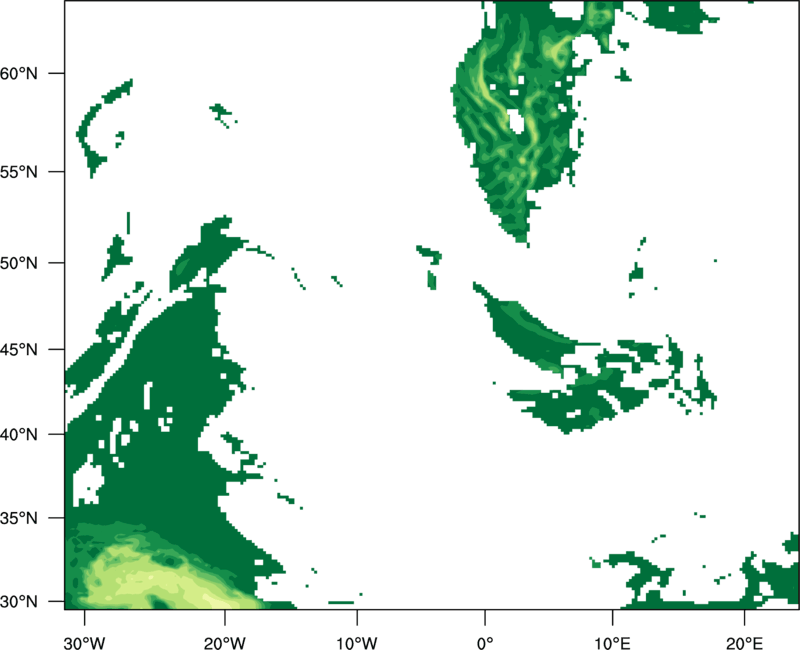Click the 0° longitude label
The width and height of the screenshot is (800, 650).
click(x=485, y=643)
